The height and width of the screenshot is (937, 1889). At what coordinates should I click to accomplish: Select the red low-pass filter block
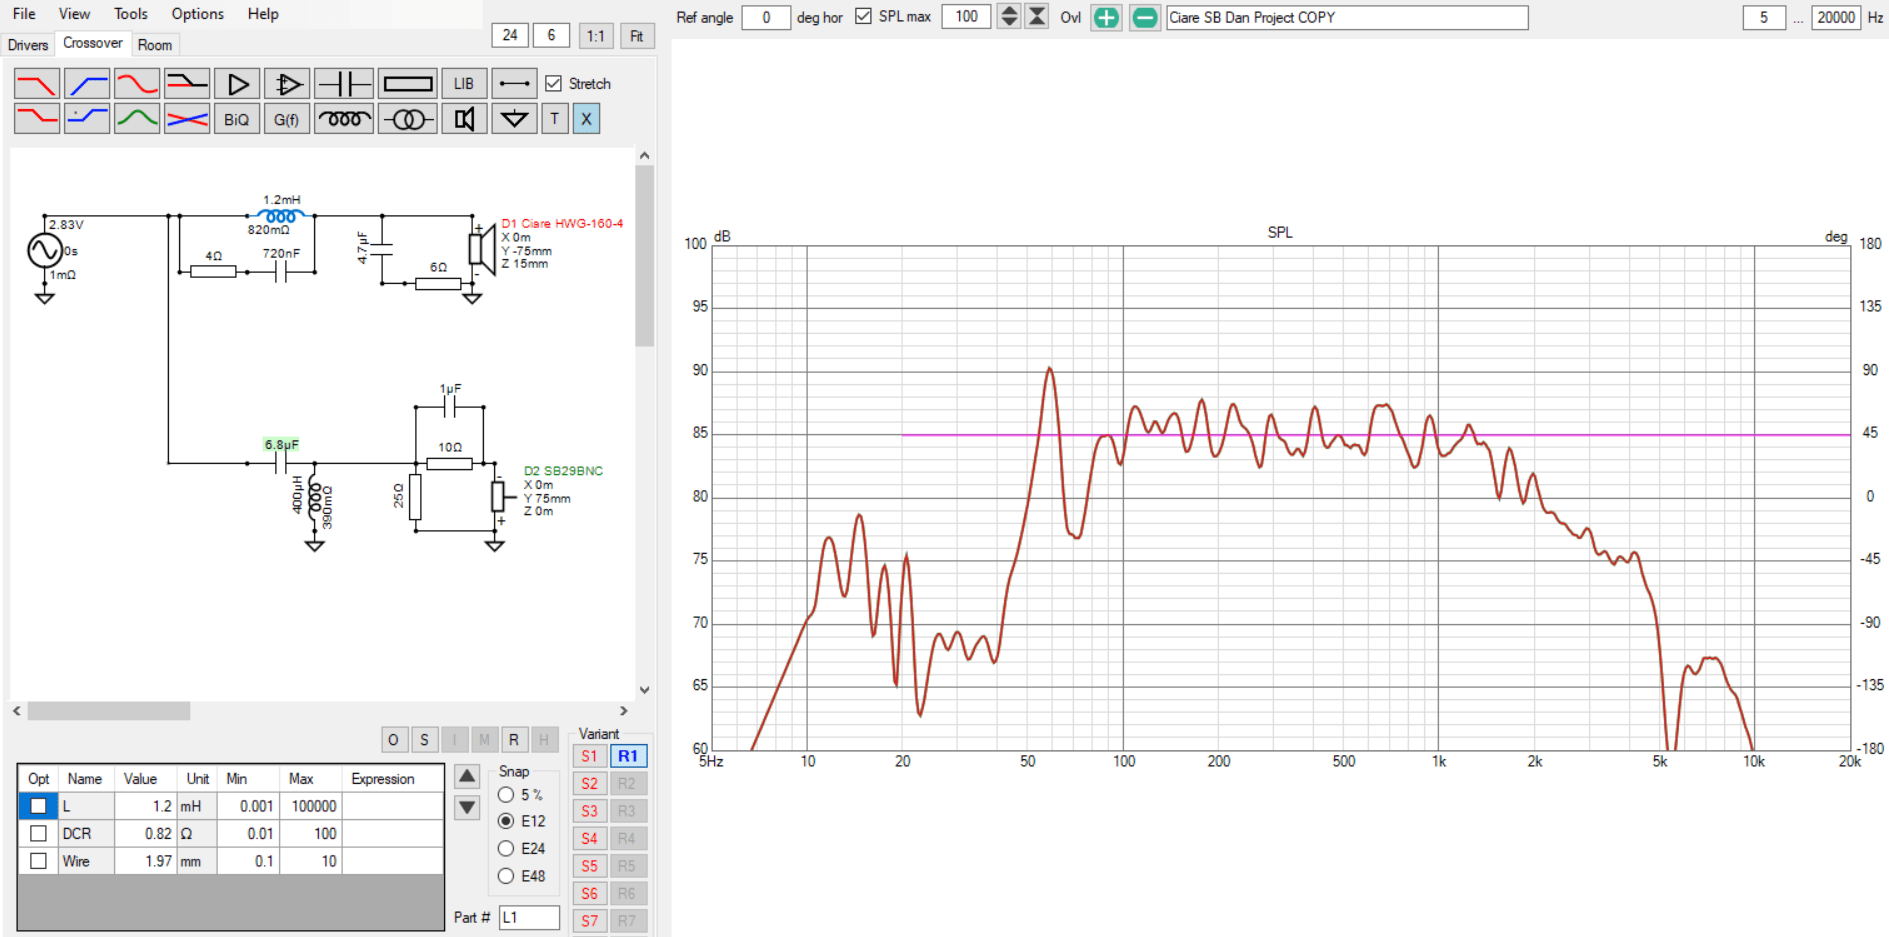[37, 84]
